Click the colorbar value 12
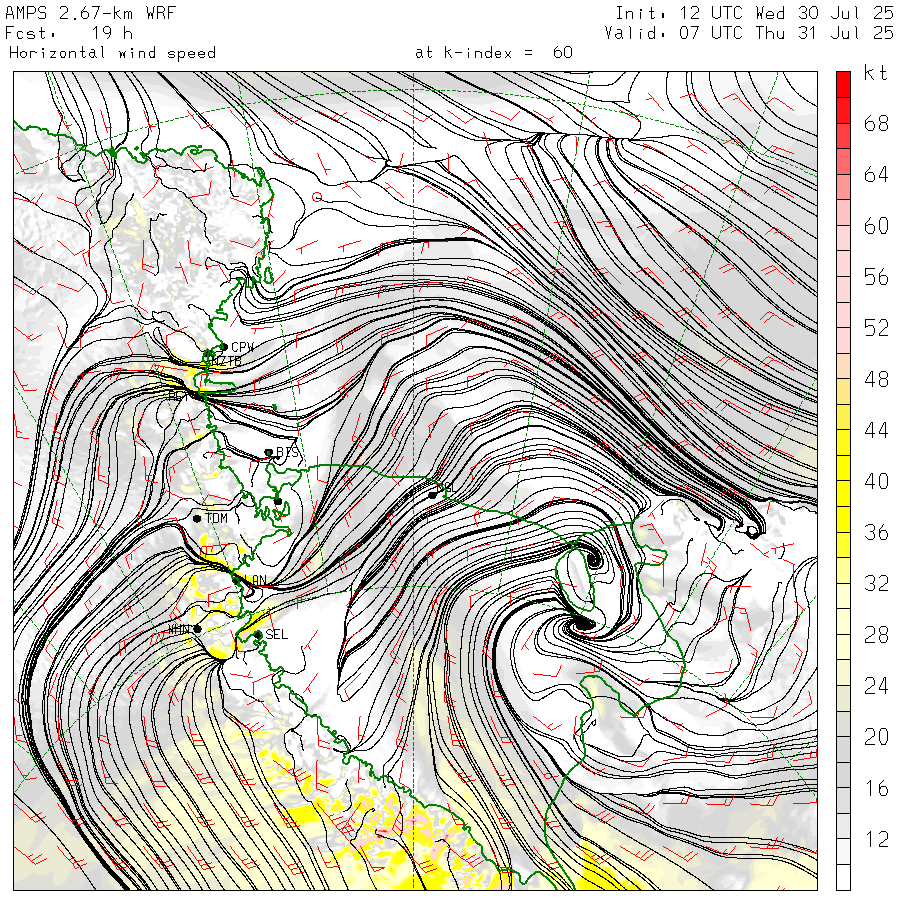 tap(876, 840)
